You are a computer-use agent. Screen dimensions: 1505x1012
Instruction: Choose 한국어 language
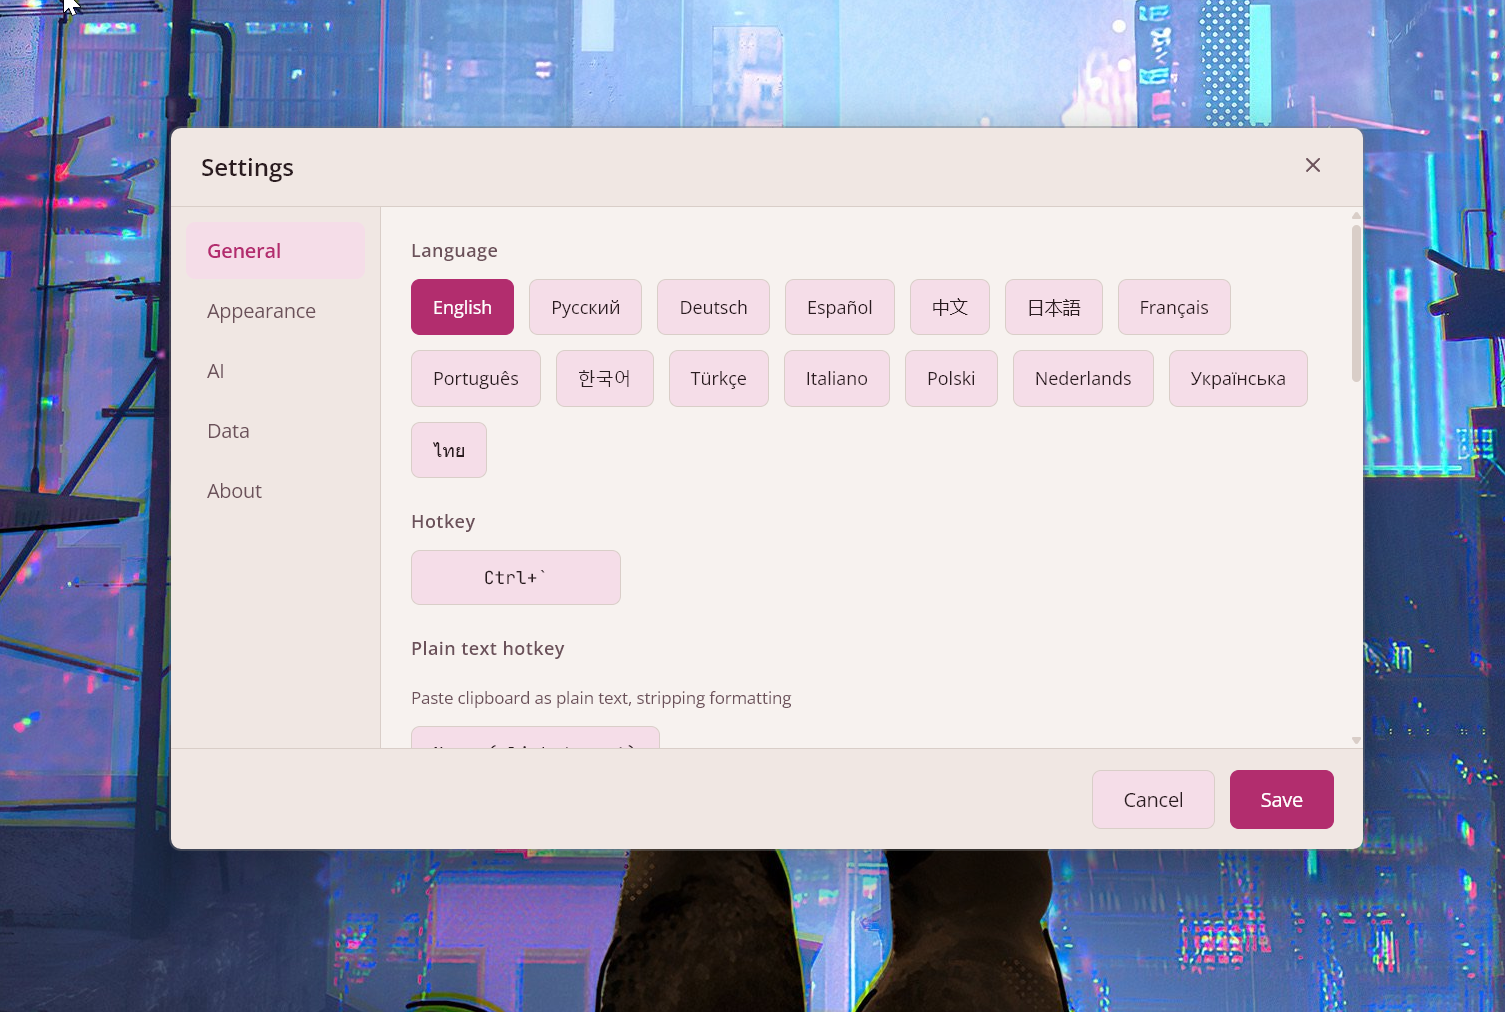tap(604, 378)
